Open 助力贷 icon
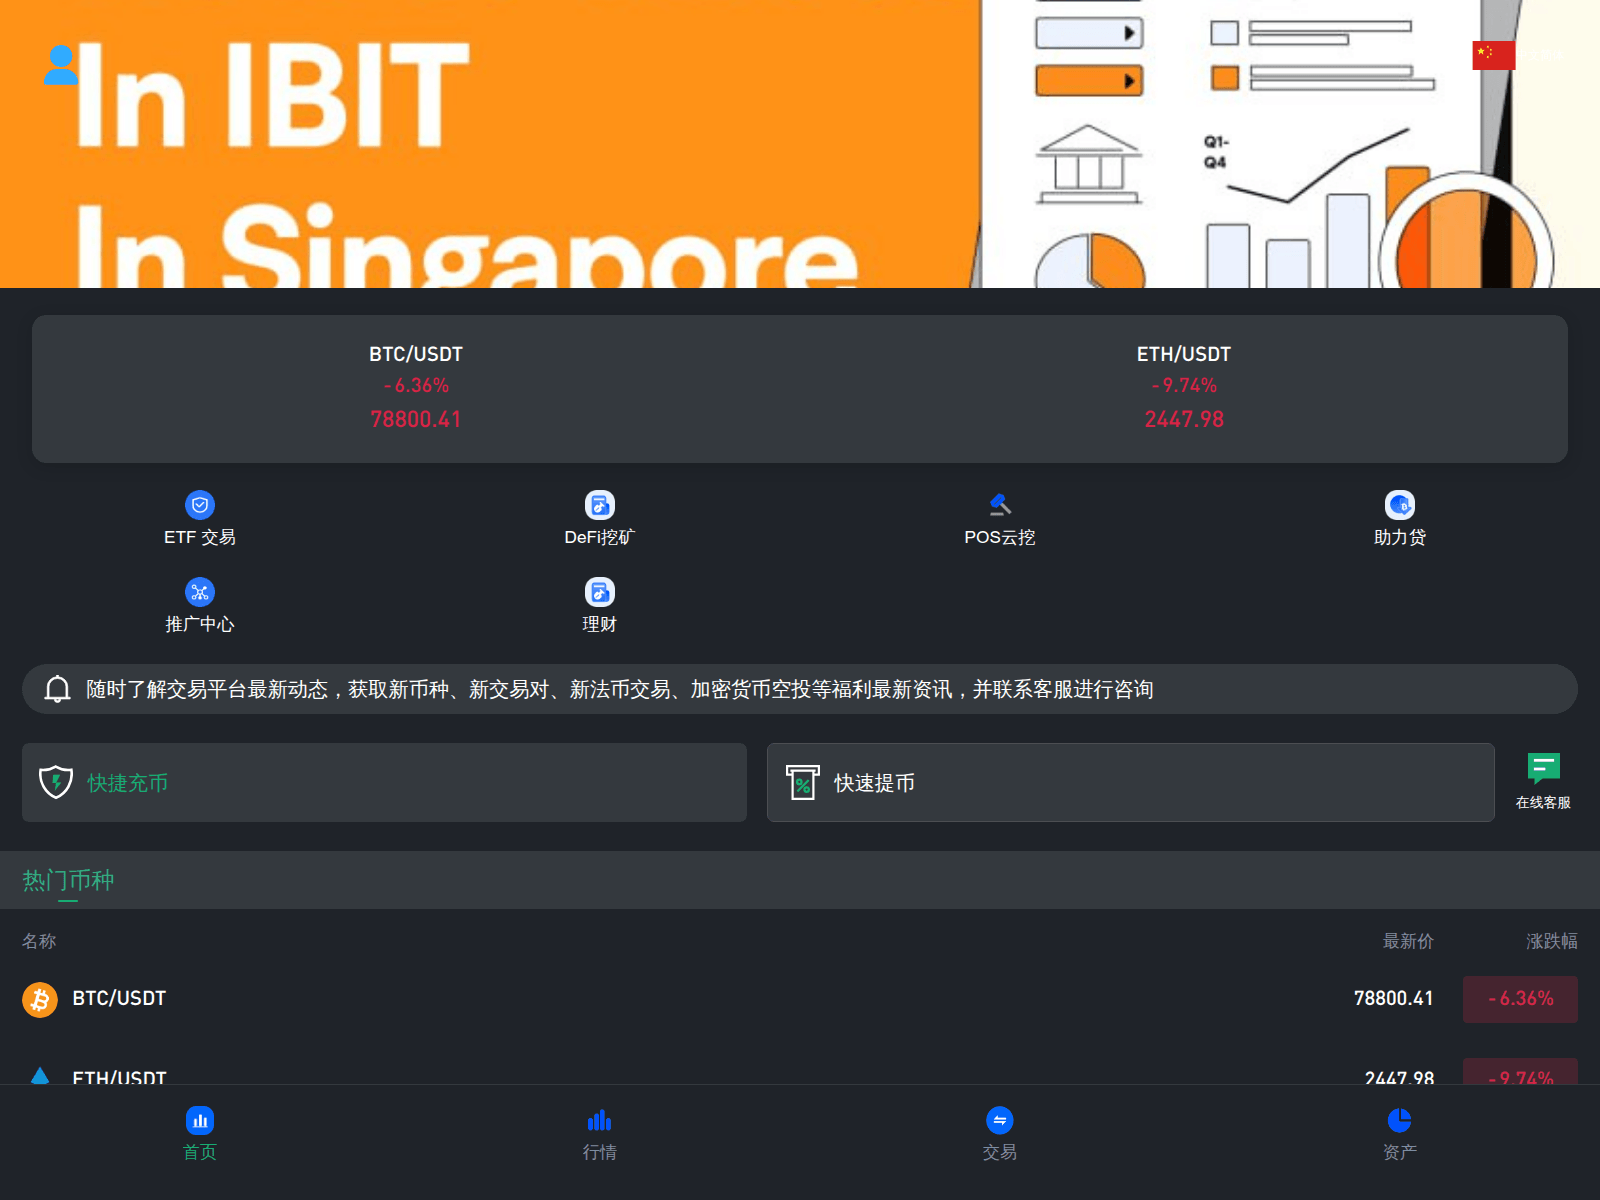 pos(1400,505)
